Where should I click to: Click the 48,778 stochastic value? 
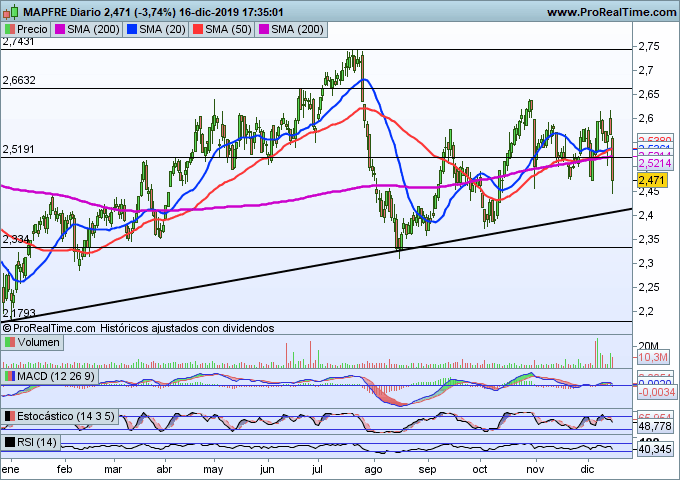pyautogui.click(x=655, y=426)
